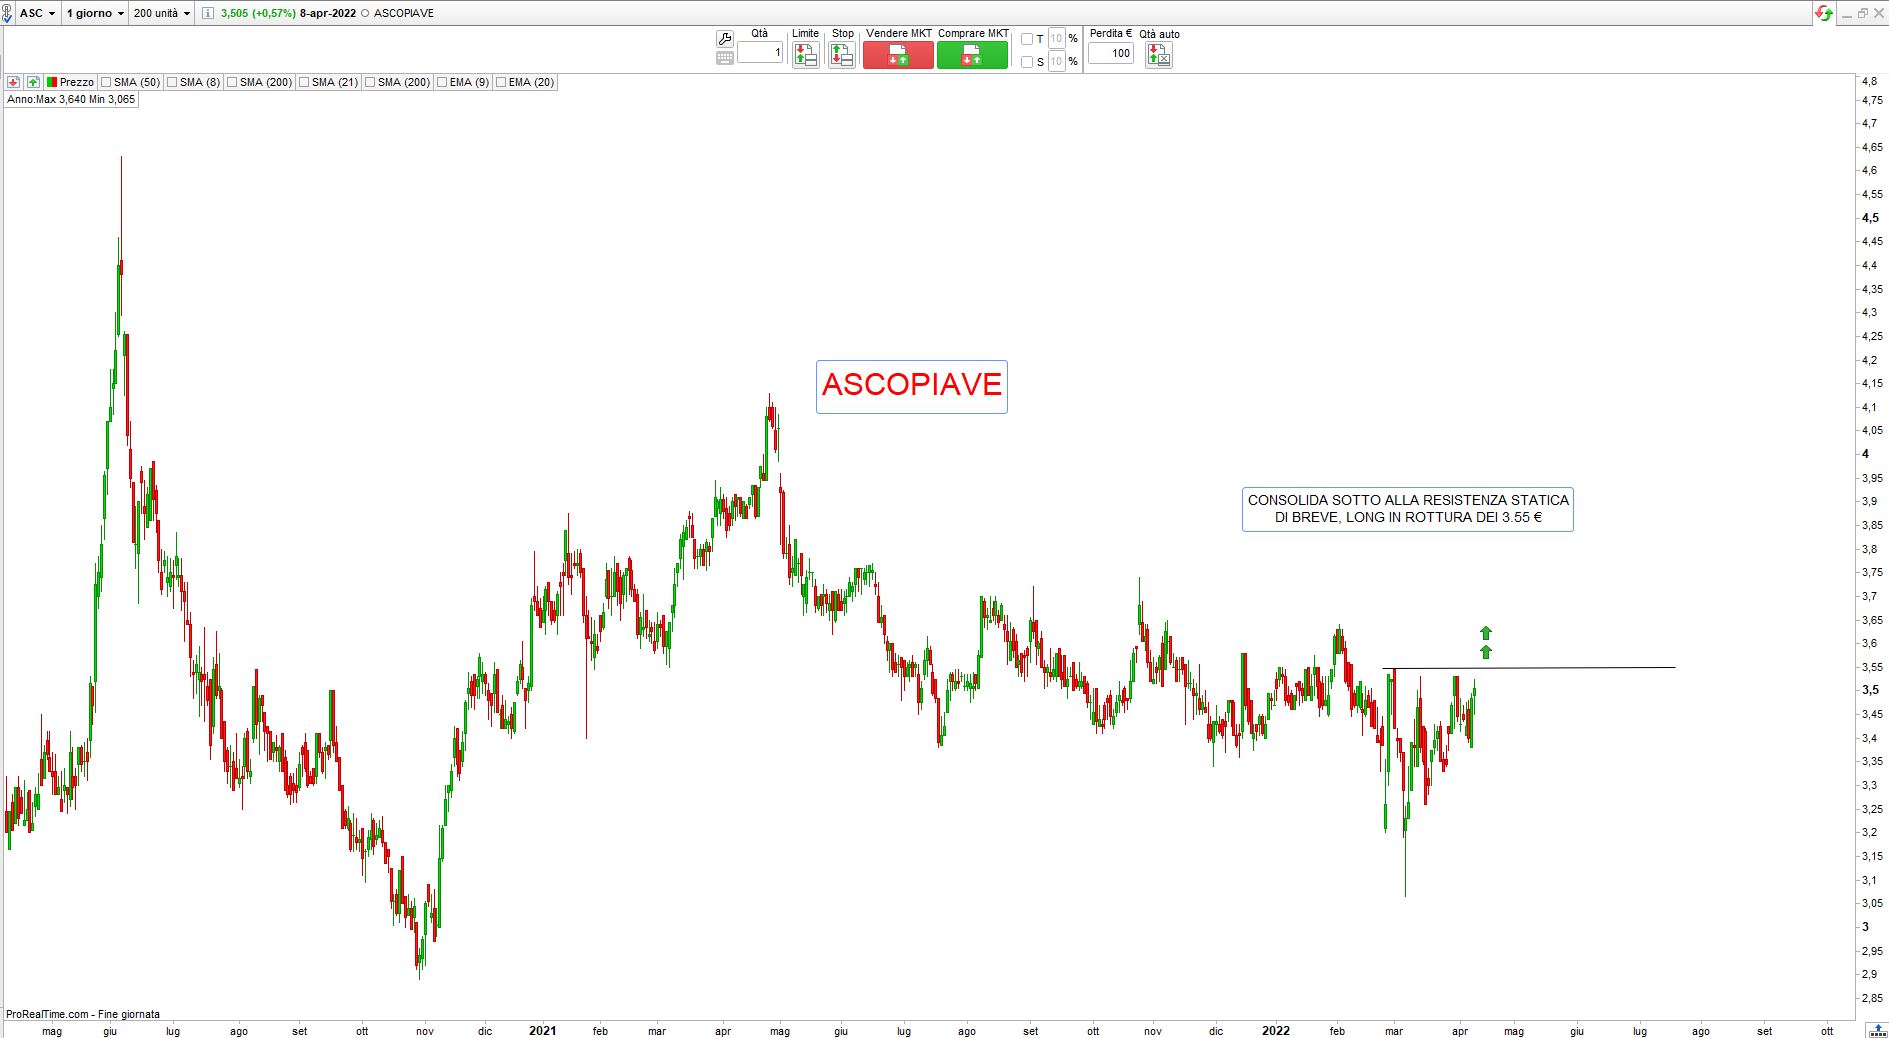Click the S percentage input field
Viewport: 1889px width, 1038px height.
(x=1057, y=62)
